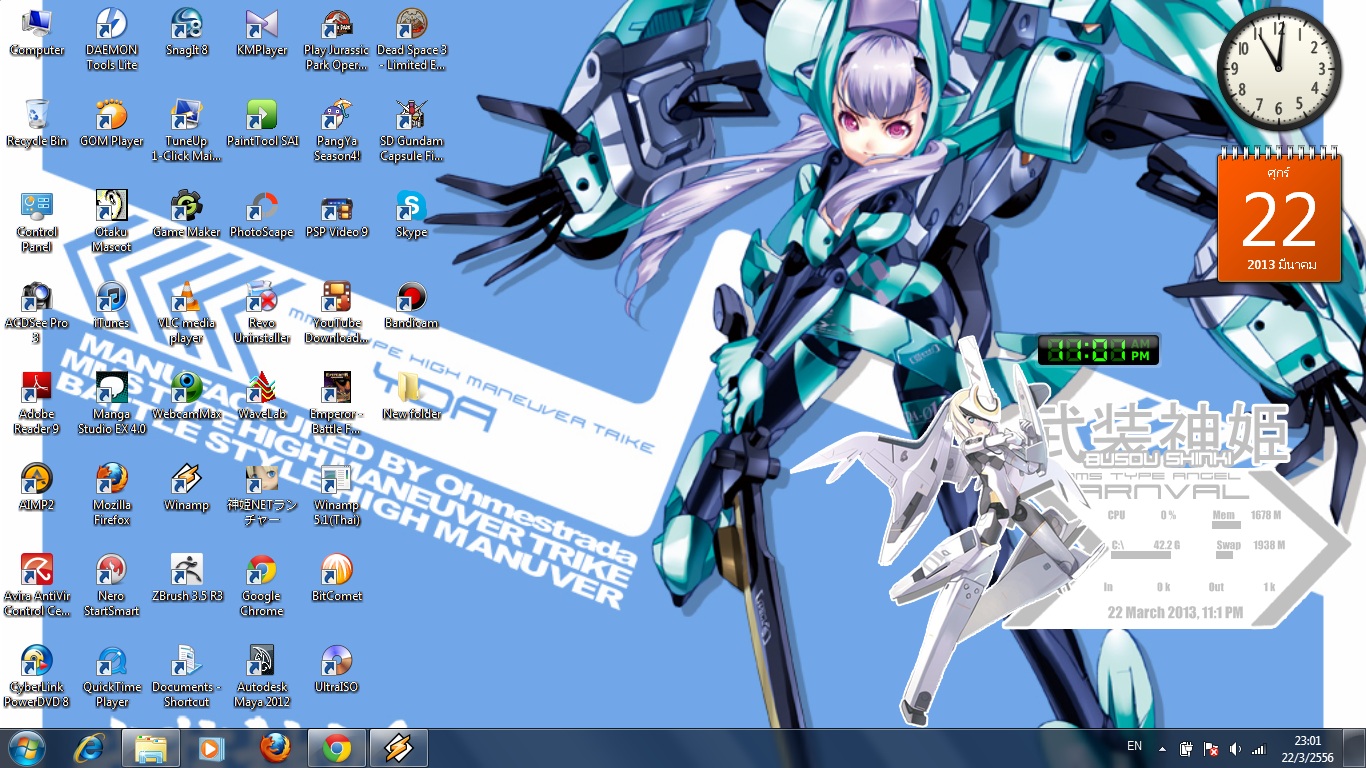Image resolution: width=1366 pixels, height=768 pixels.
Task: Select the Mozilla Firefox desktop icon
Action: point(112,495)
